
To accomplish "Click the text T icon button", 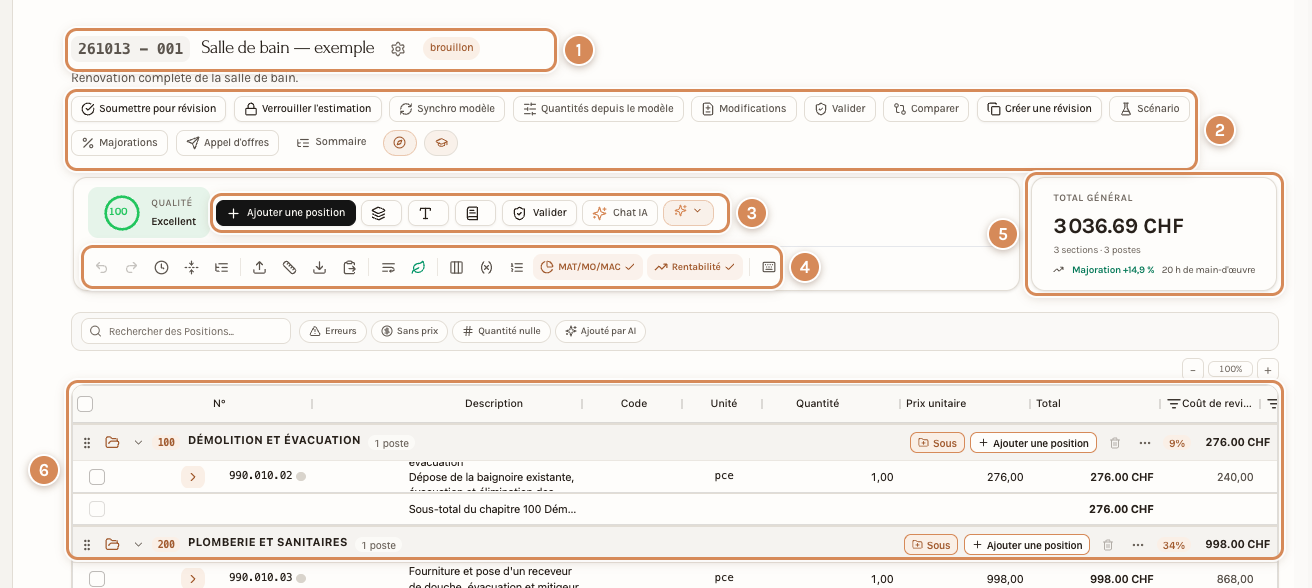I will (x=426, y=213).
